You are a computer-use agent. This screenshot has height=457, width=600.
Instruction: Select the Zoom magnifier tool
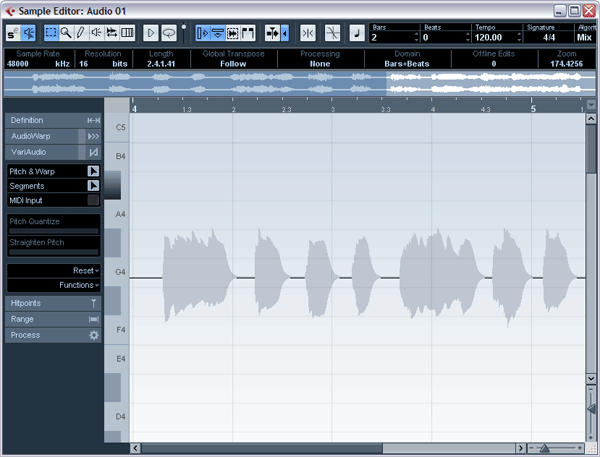point(65,34)
